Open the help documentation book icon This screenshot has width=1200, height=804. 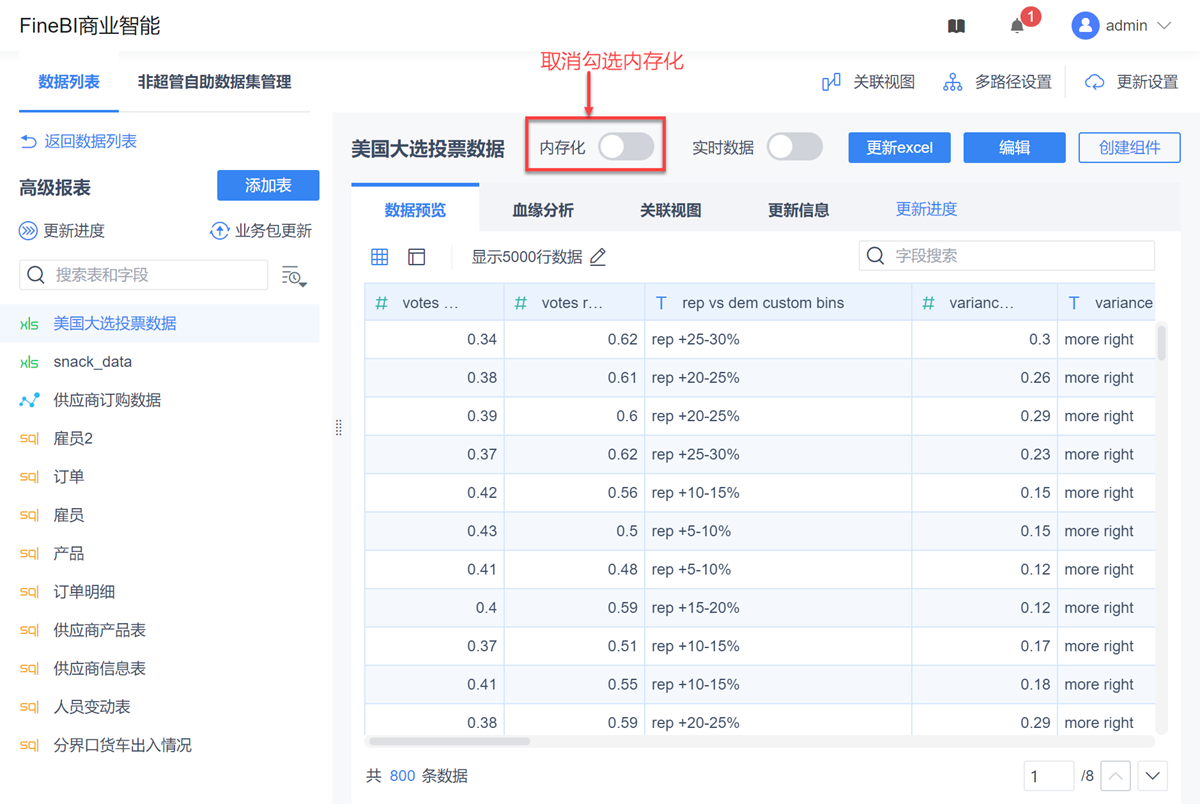pyautogui.click(x=956, y=26)
